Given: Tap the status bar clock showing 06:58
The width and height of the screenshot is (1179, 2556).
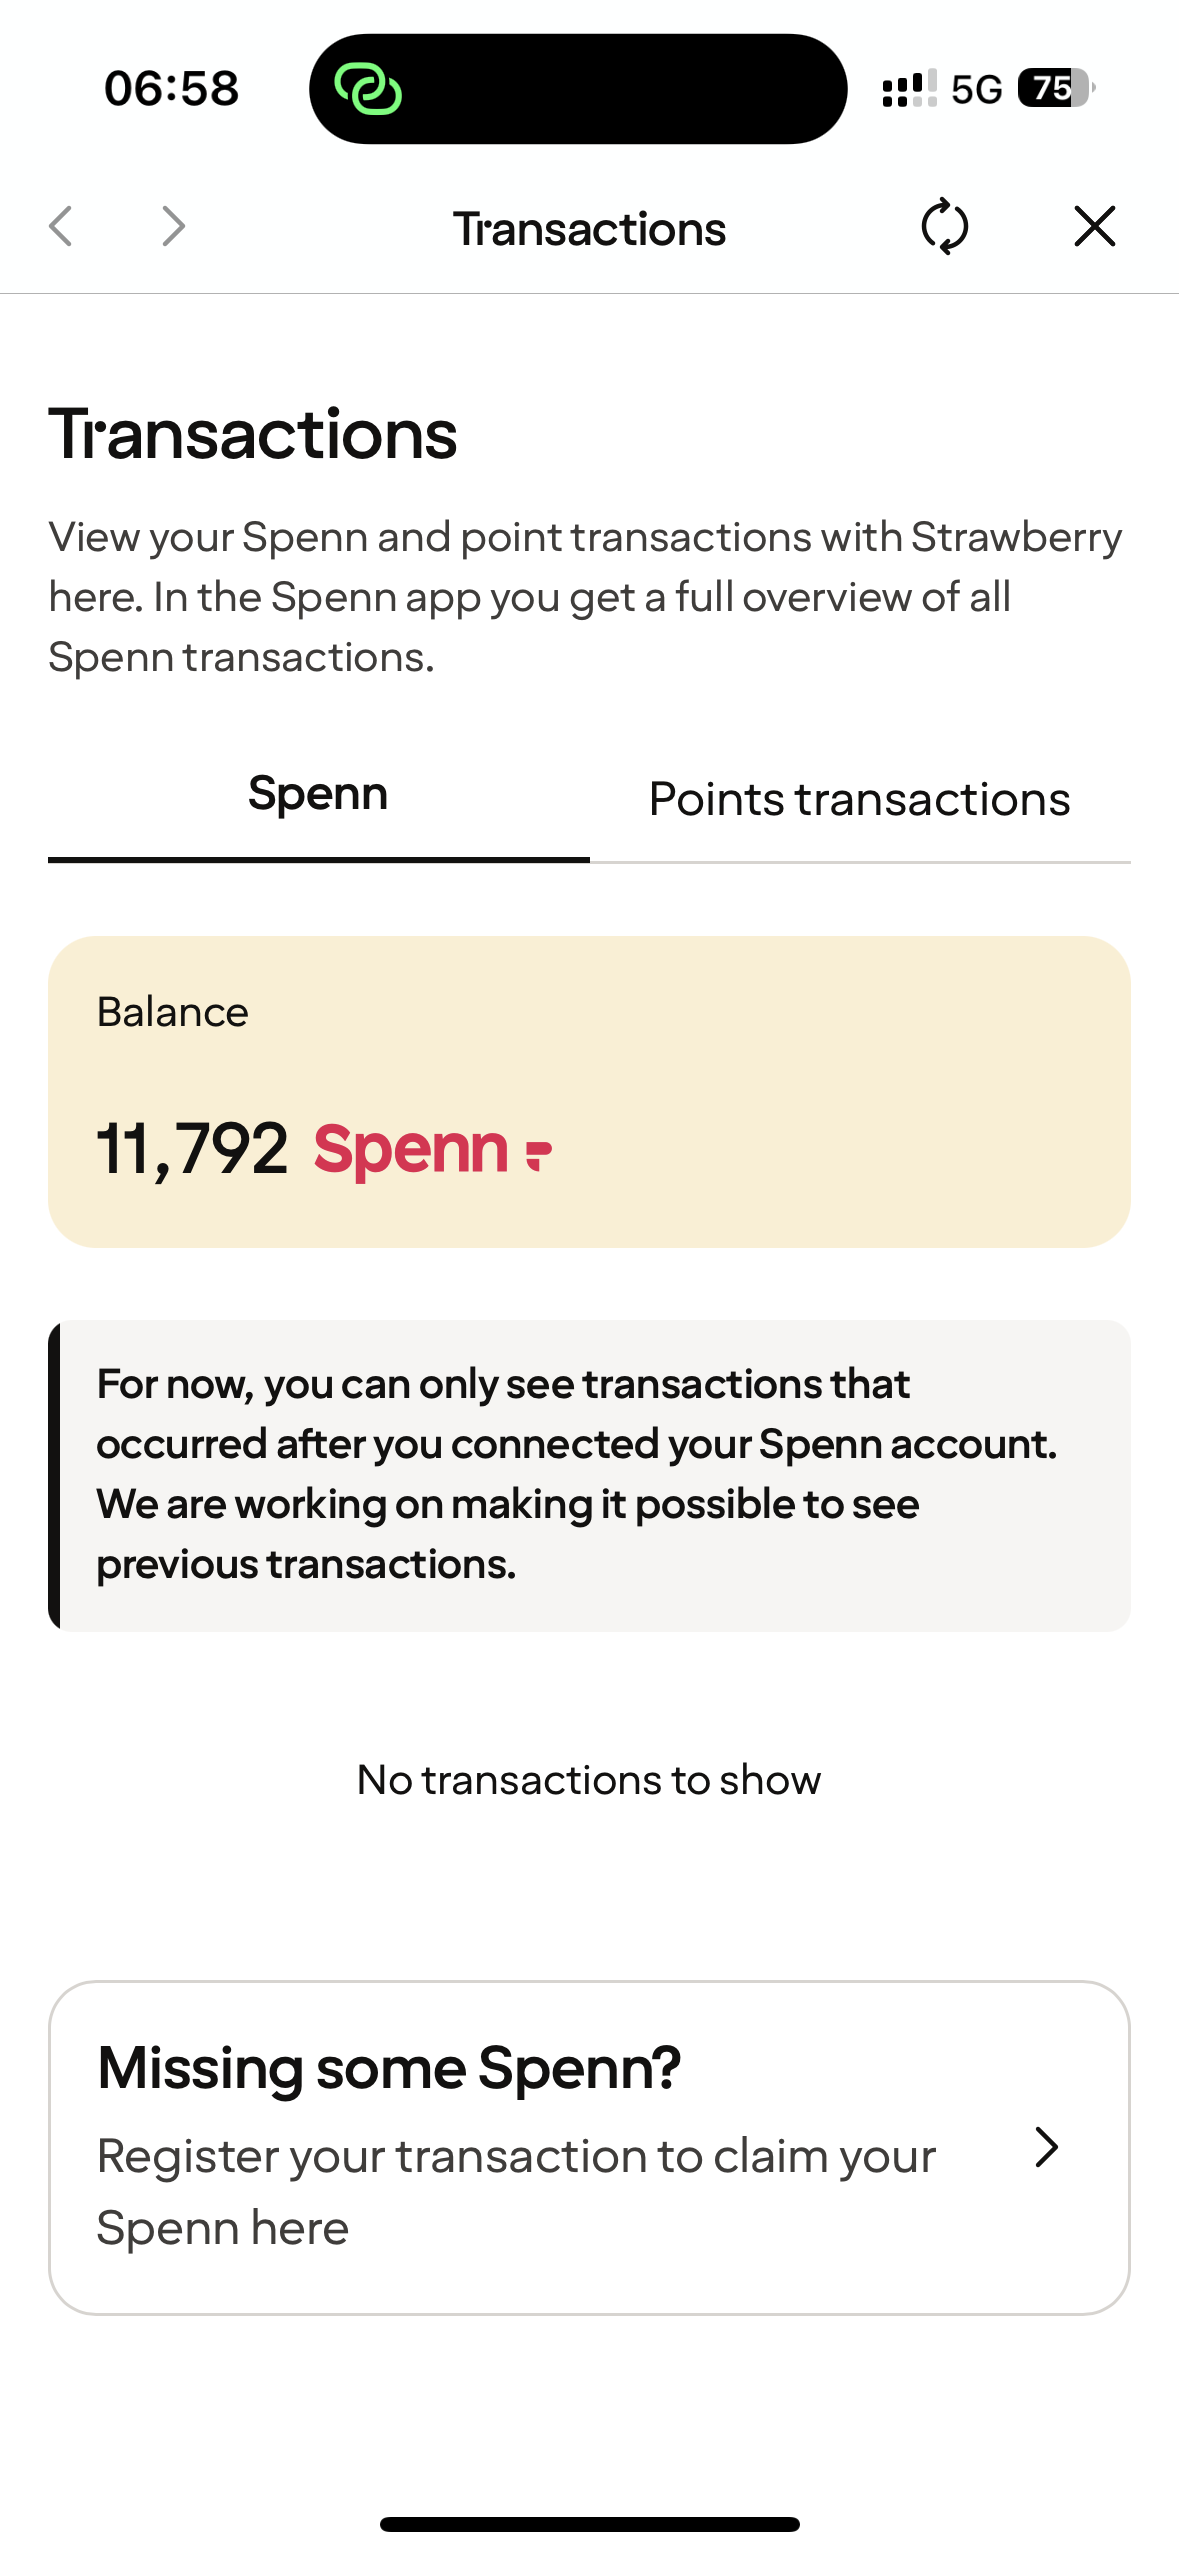Looking at the screenshot, I should [x=172, y=89].
